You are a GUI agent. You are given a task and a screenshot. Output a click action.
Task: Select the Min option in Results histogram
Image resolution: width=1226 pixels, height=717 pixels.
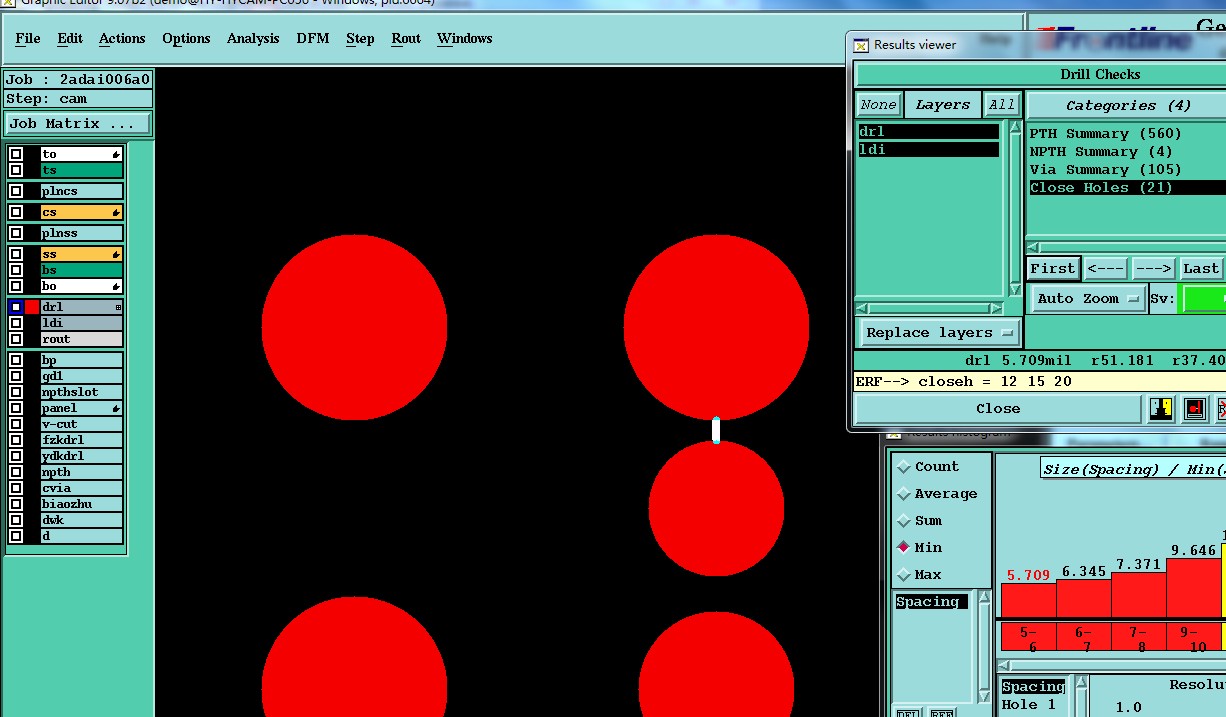pos(905,548)
